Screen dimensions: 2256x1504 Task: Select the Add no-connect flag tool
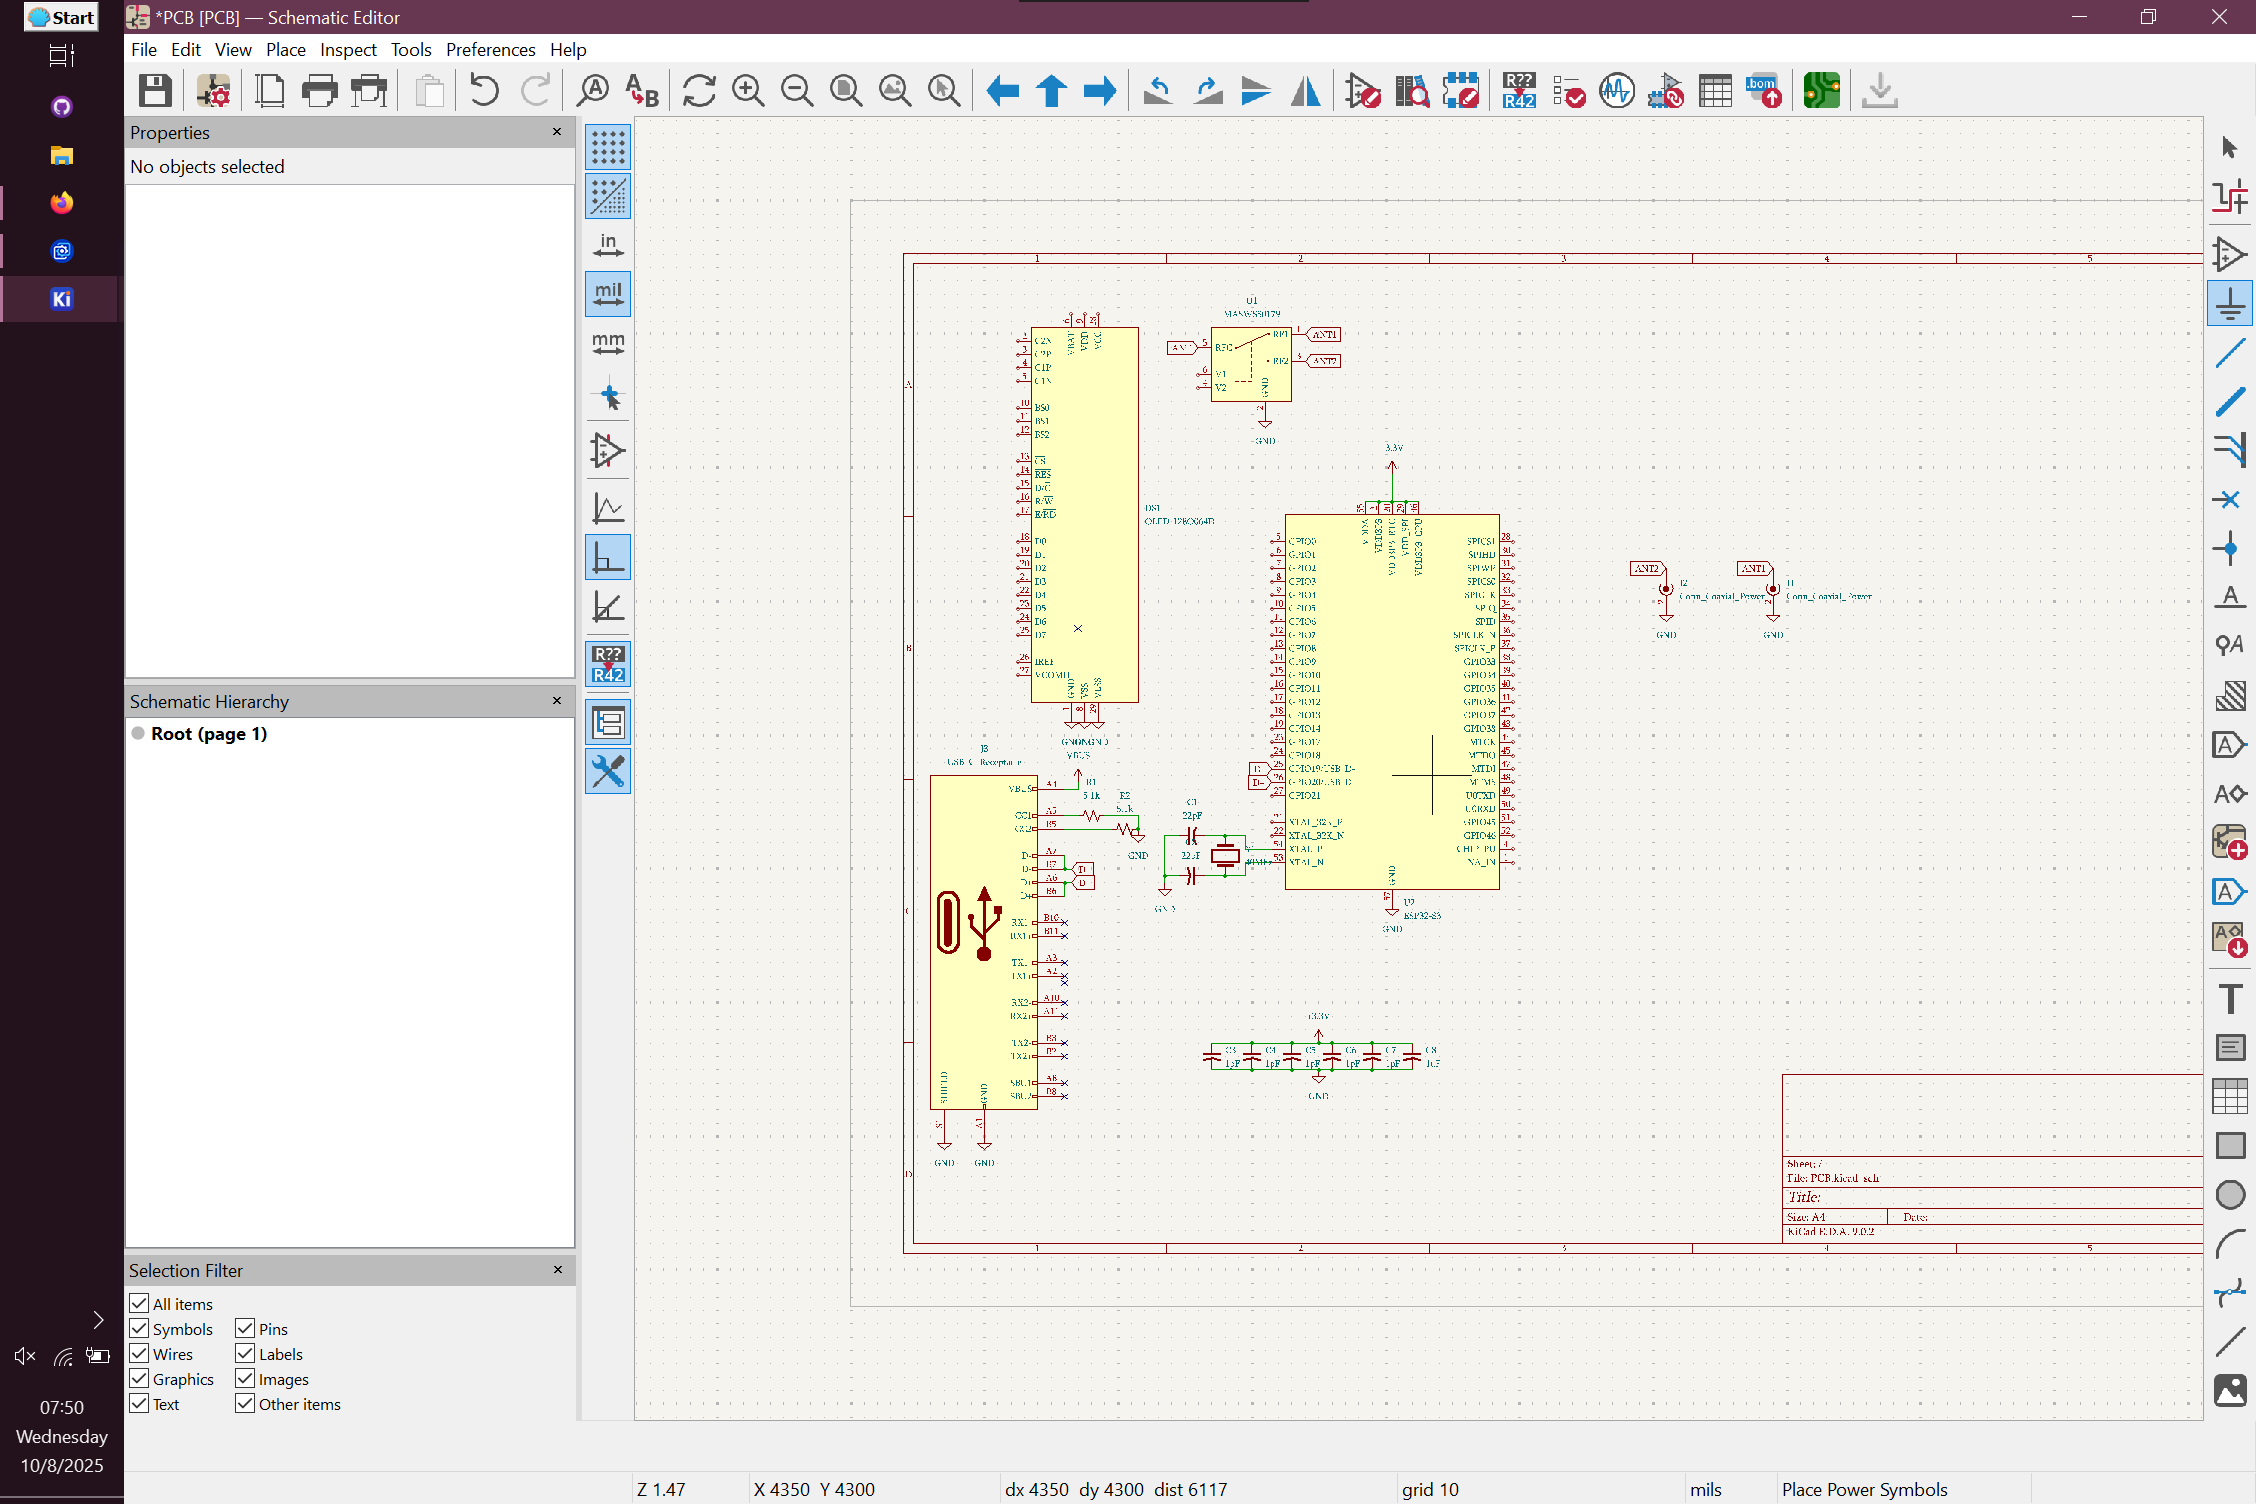(x=2230, y=499)
